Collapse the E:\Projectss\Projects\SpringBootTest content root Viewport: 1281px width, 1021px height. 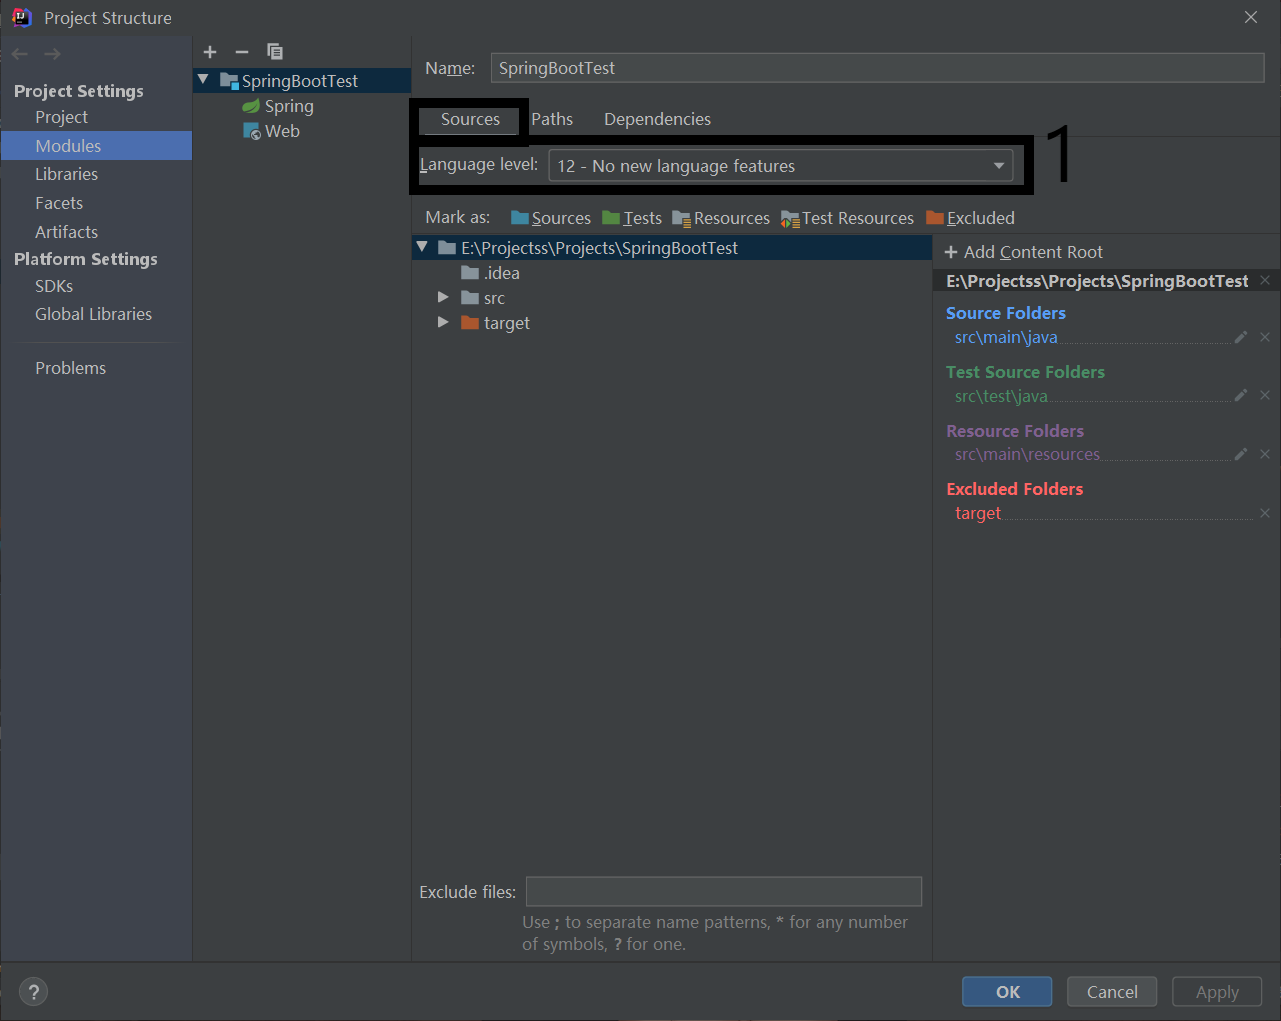coord(422,247)
